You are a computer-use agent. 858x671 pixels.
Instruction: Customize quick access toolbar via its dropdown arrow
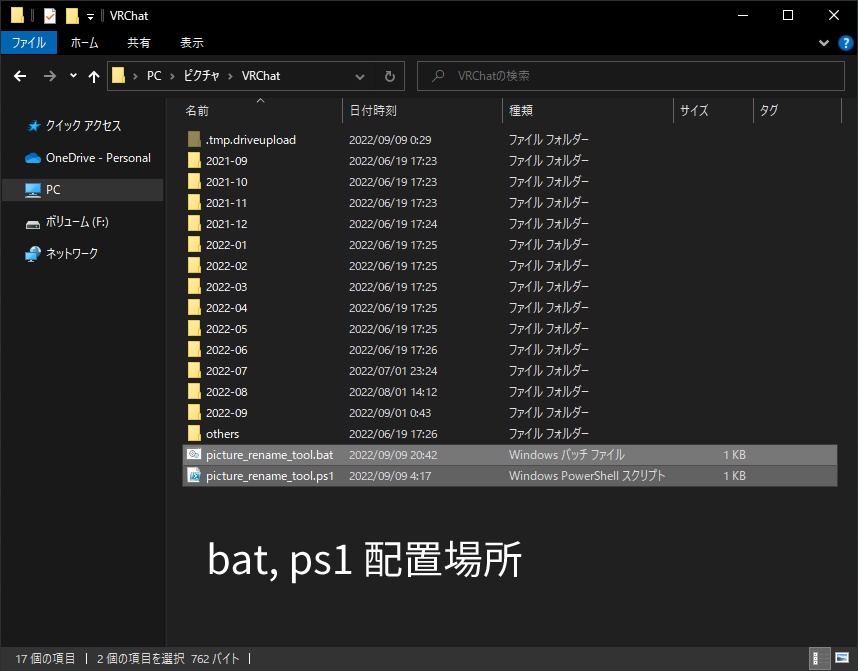89,15
